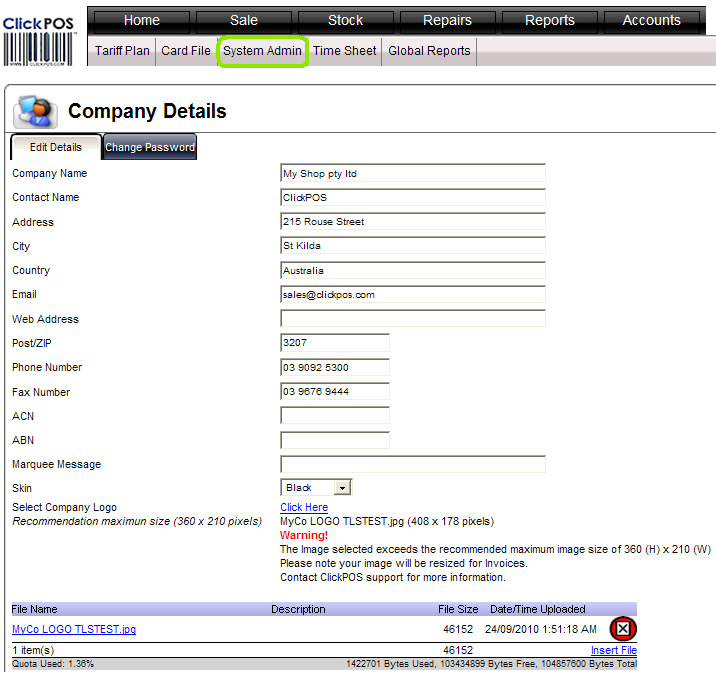The image size is (716, 674).
Task: Click the City input field
Action: [x=413, y=246]
